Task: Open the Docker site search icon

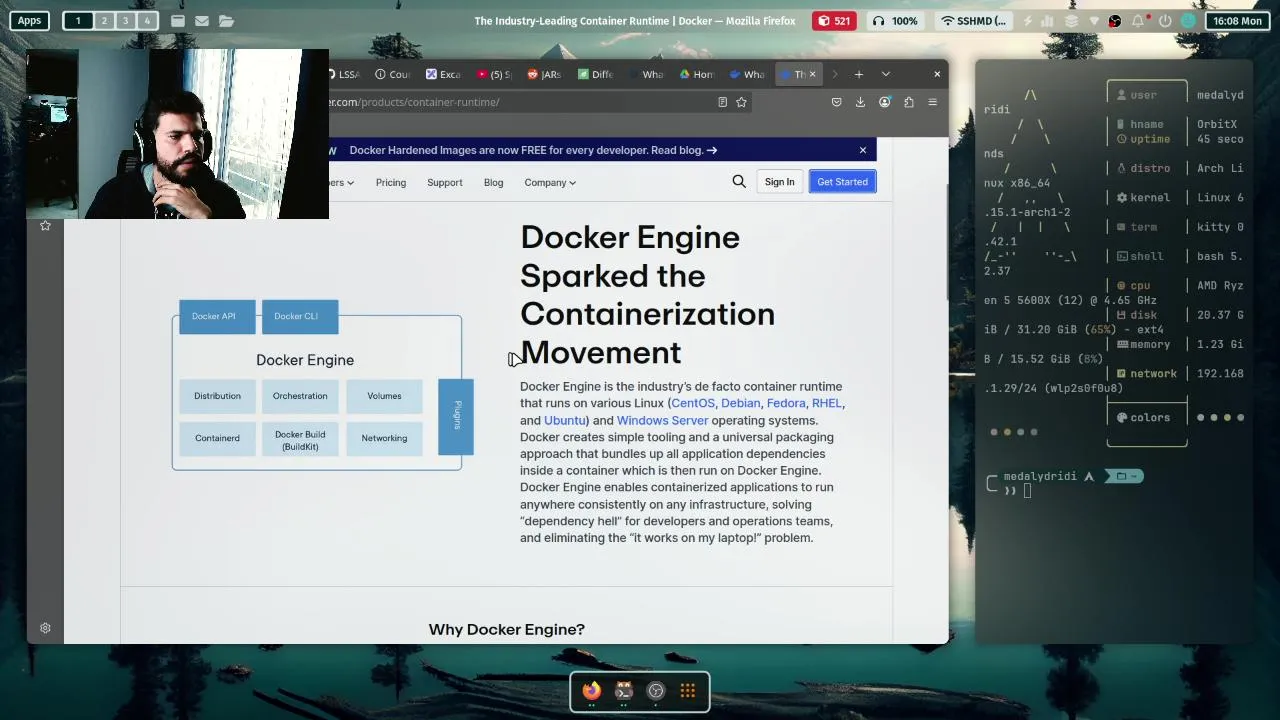Action: pyautogui.click(x=739, y=181)
